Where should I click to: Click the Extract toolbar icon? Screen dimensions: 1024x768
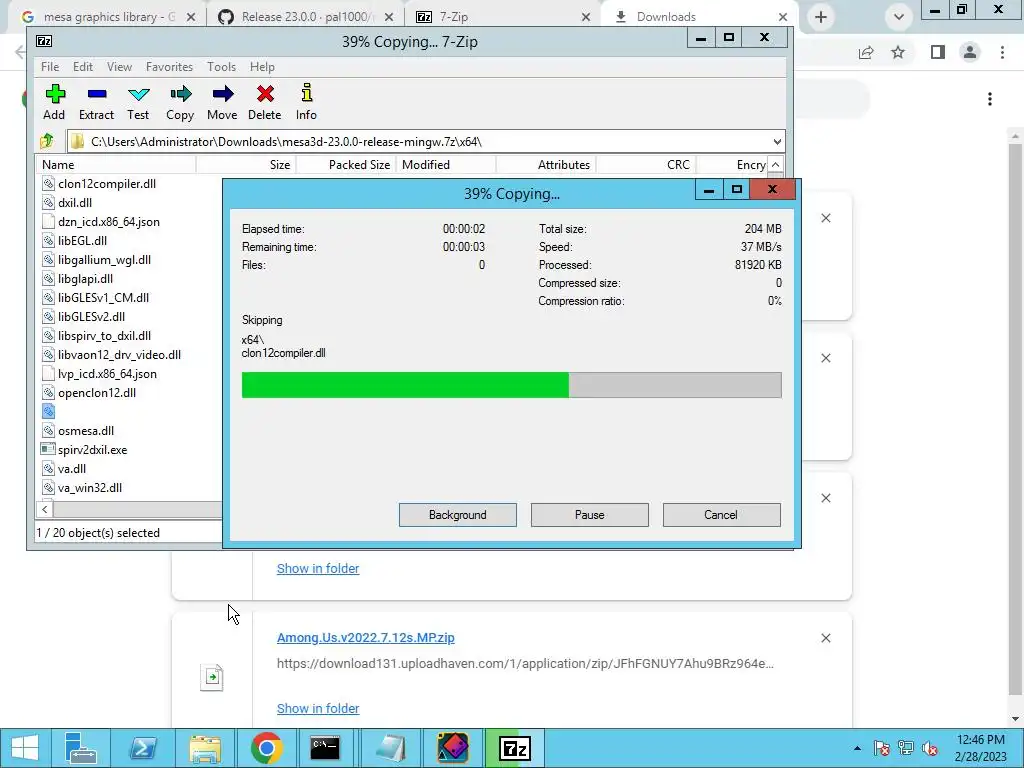pos(96,102)
